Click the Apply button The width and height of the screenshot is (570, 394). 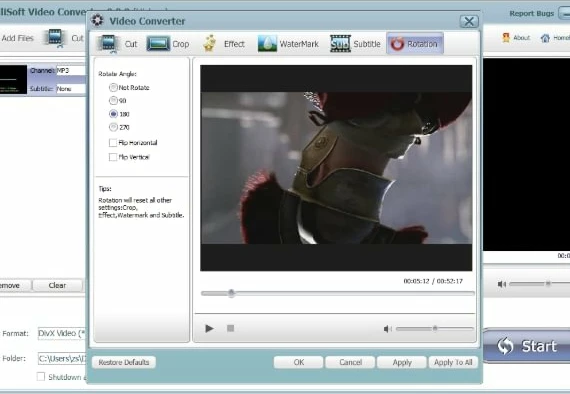pos(402,362)
